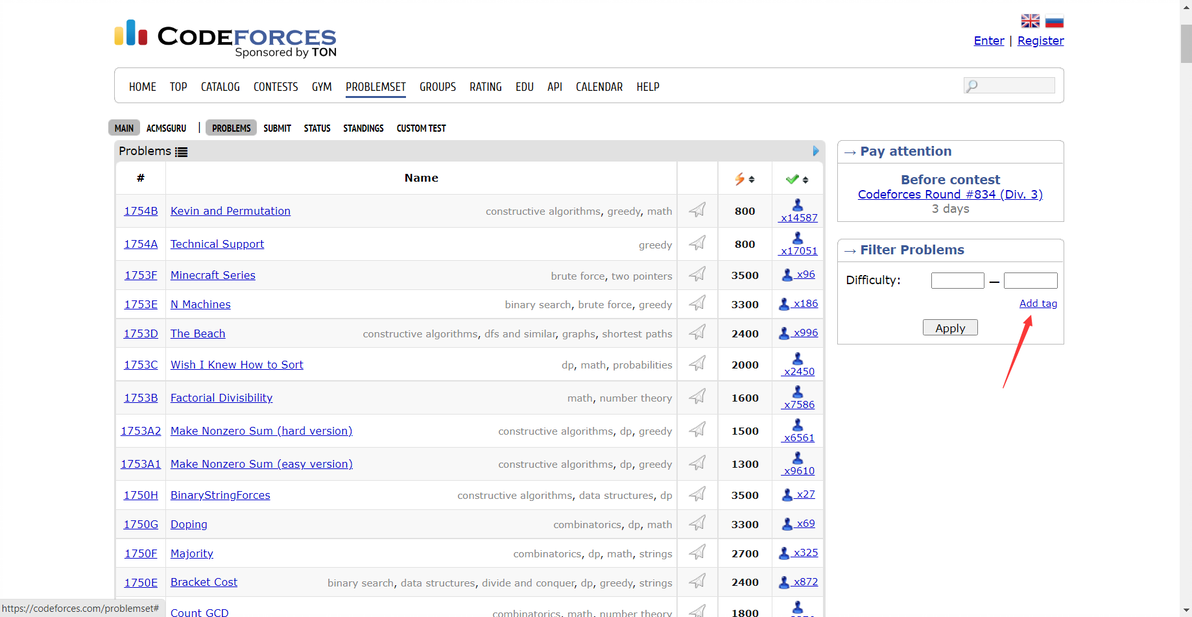
Task: Click the blue arrow in the Problems header
Action: point(816,151)
